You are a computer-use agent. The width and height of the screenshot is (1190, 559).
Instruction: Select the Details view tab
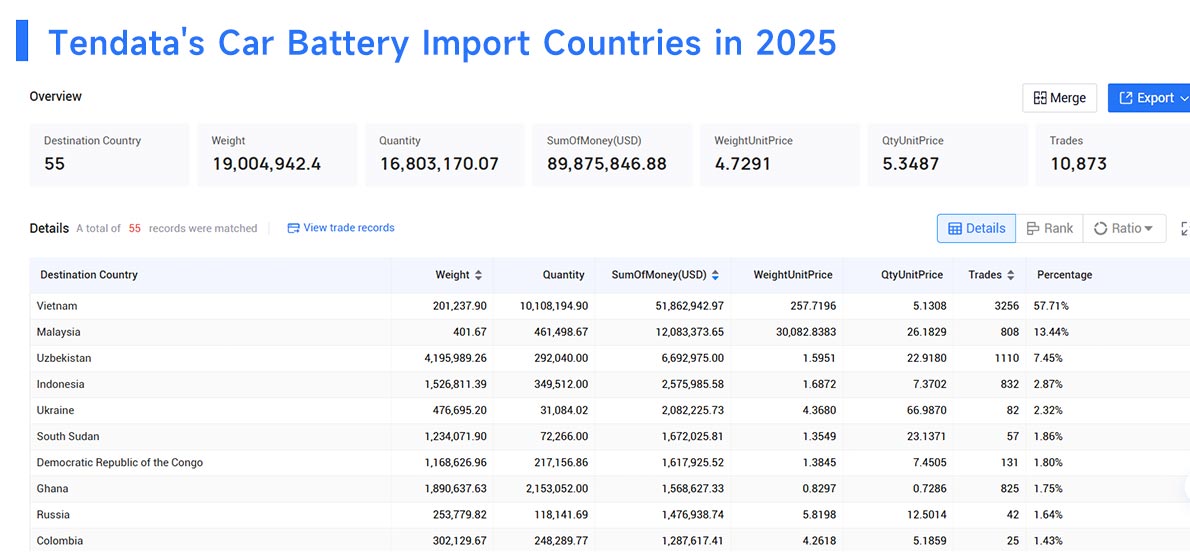pos(976,228)
